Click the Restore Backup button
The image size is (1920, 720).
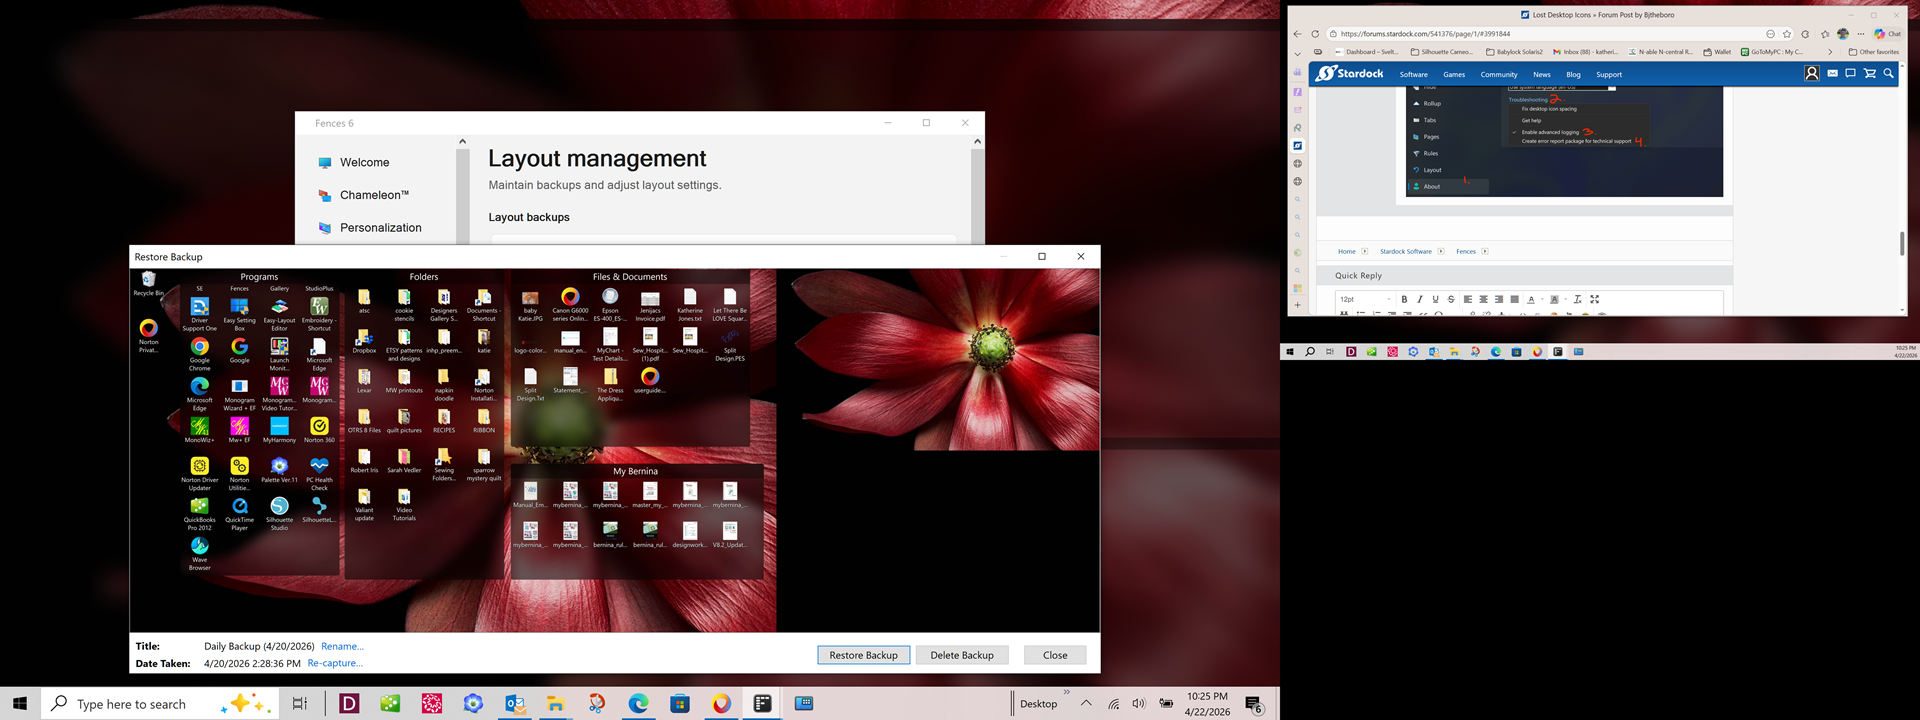pos(863,655)
